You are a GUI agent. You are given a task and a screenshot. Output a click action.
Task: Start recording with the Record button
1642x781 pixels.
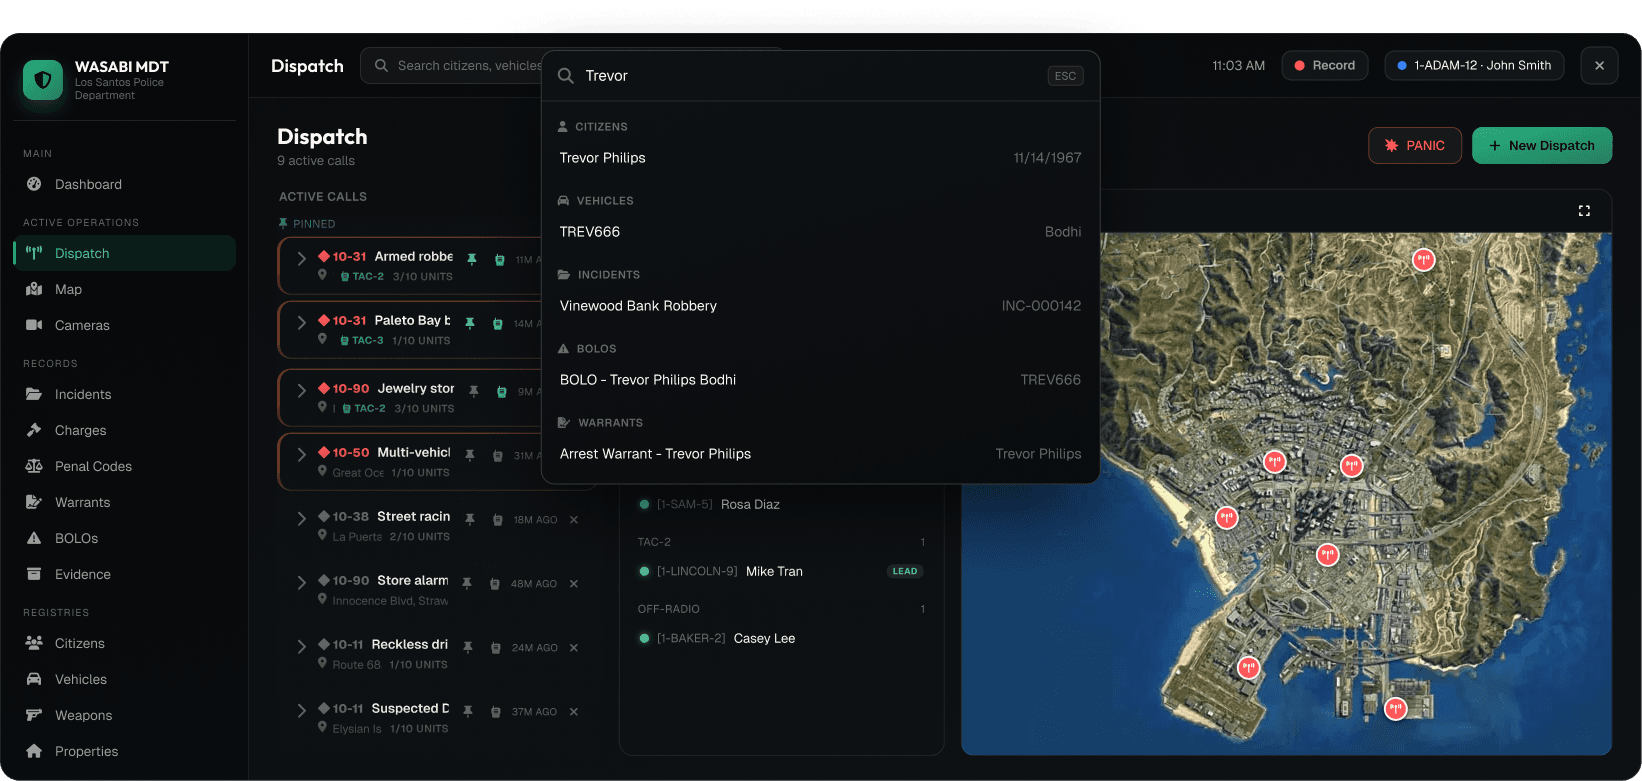click(1324, 65)
